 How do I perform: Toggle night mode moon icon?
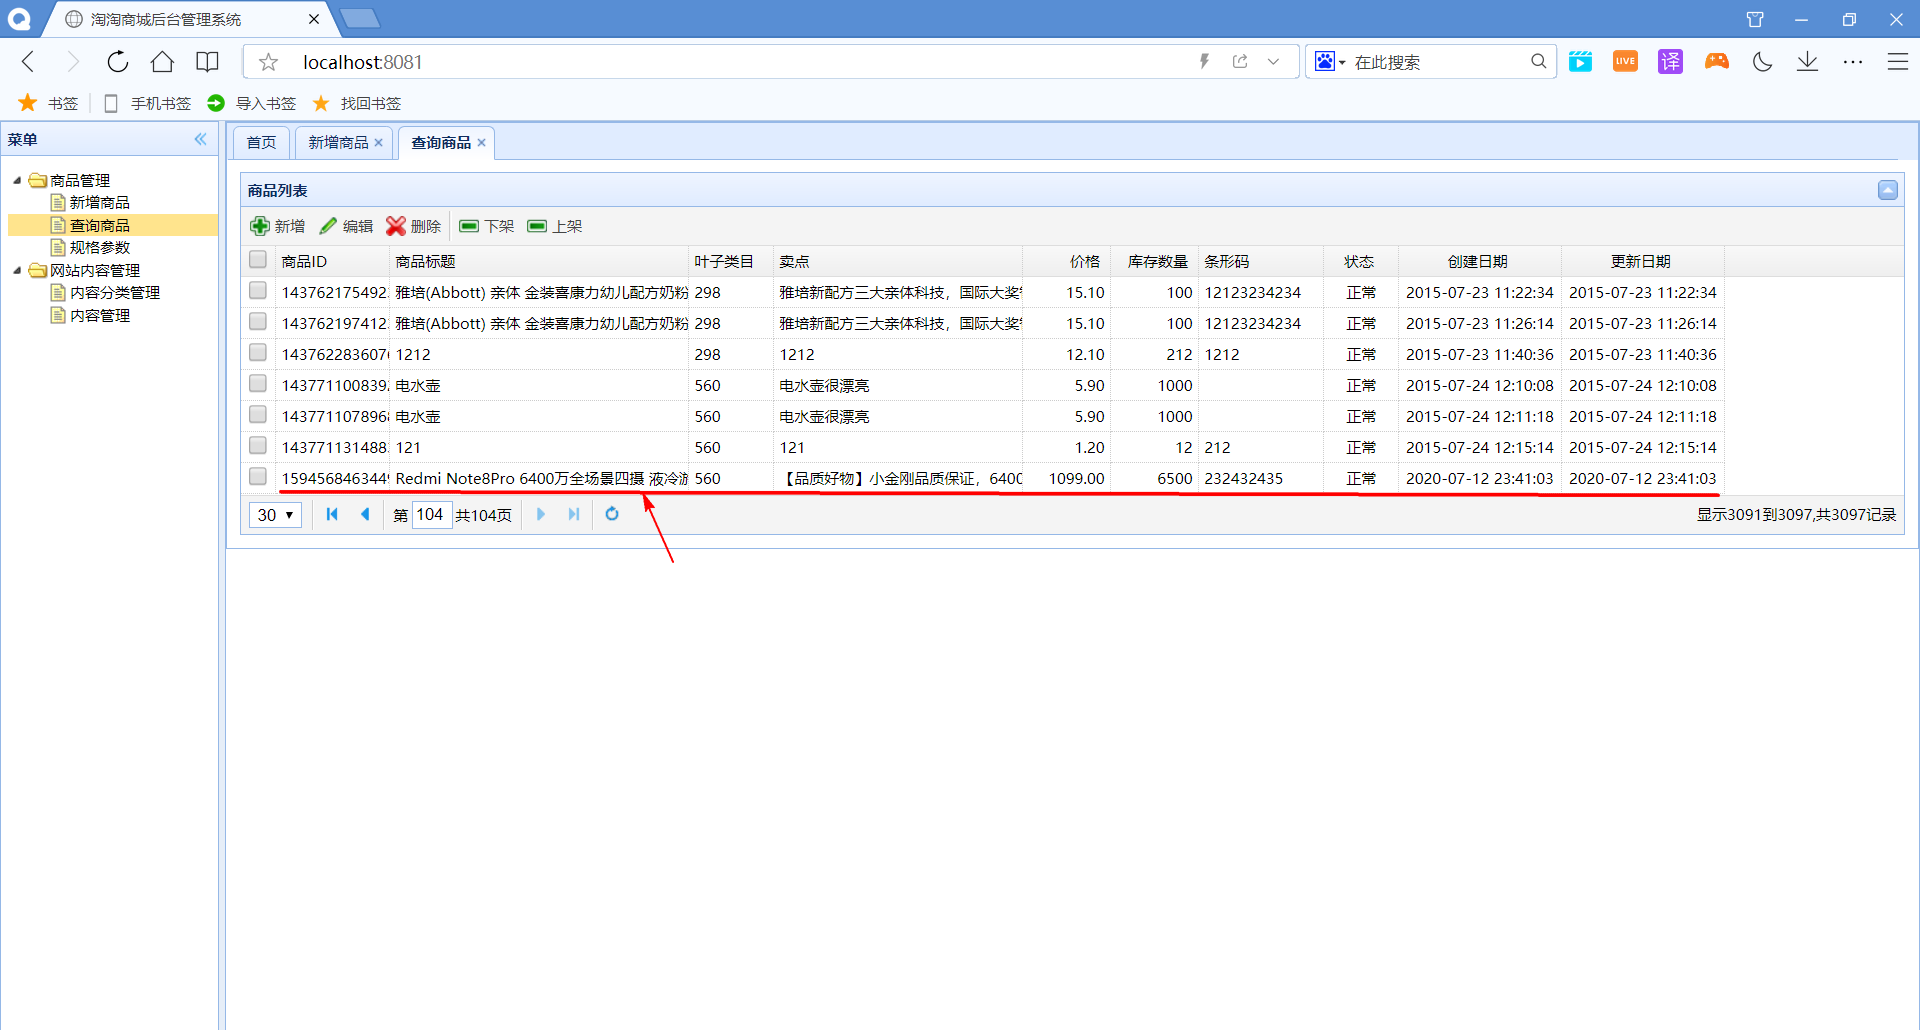[x=1762, y=62]
